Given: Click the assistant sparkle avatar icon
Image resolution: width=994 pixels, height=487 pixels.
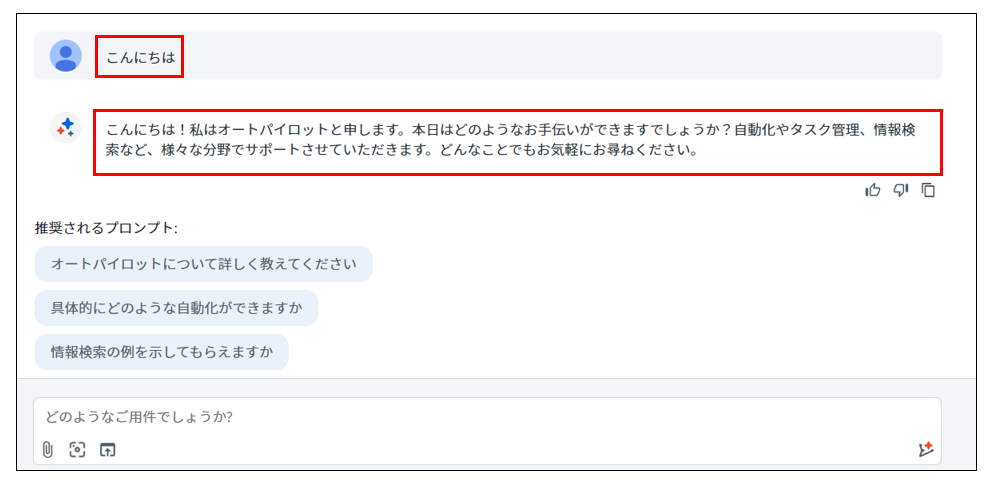Looking at the screenshot, I should point(66,127).
